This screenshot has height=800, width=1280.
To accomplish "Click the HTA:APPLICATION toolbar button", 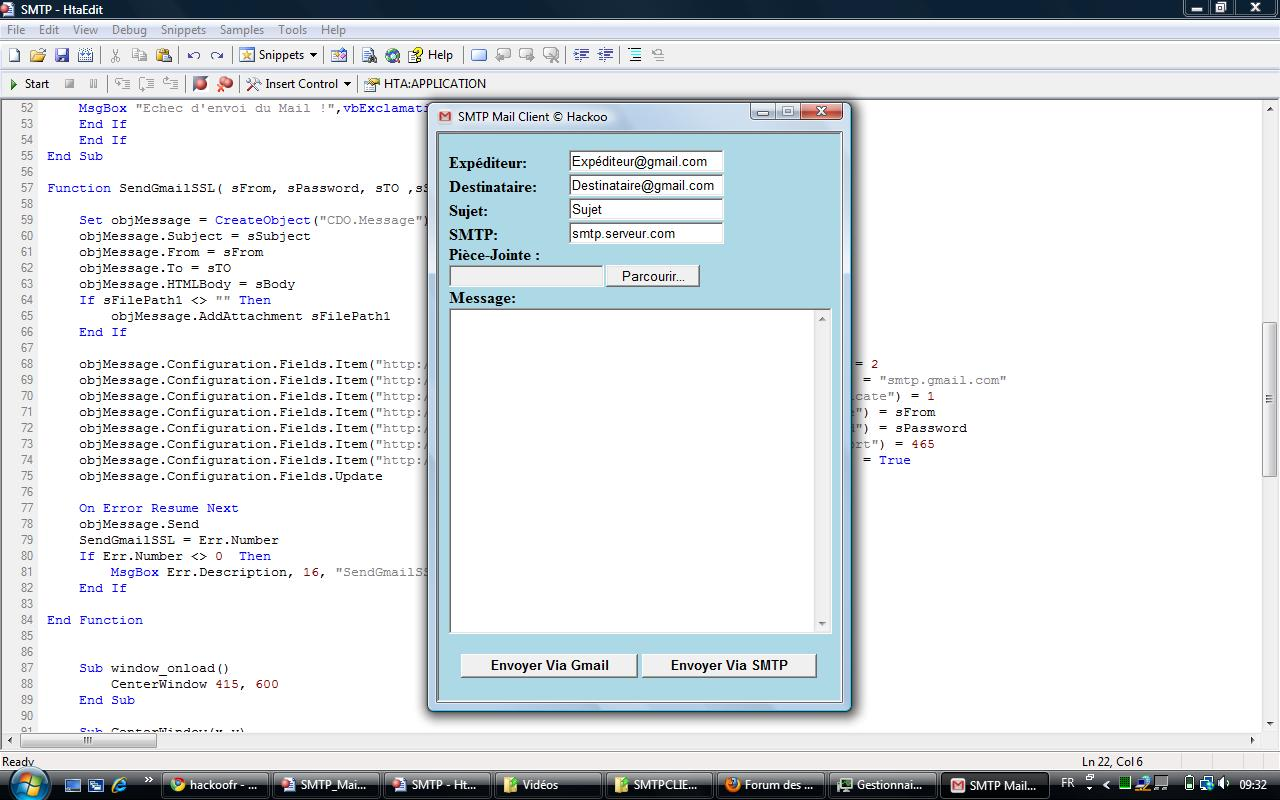I will [425, 84].
